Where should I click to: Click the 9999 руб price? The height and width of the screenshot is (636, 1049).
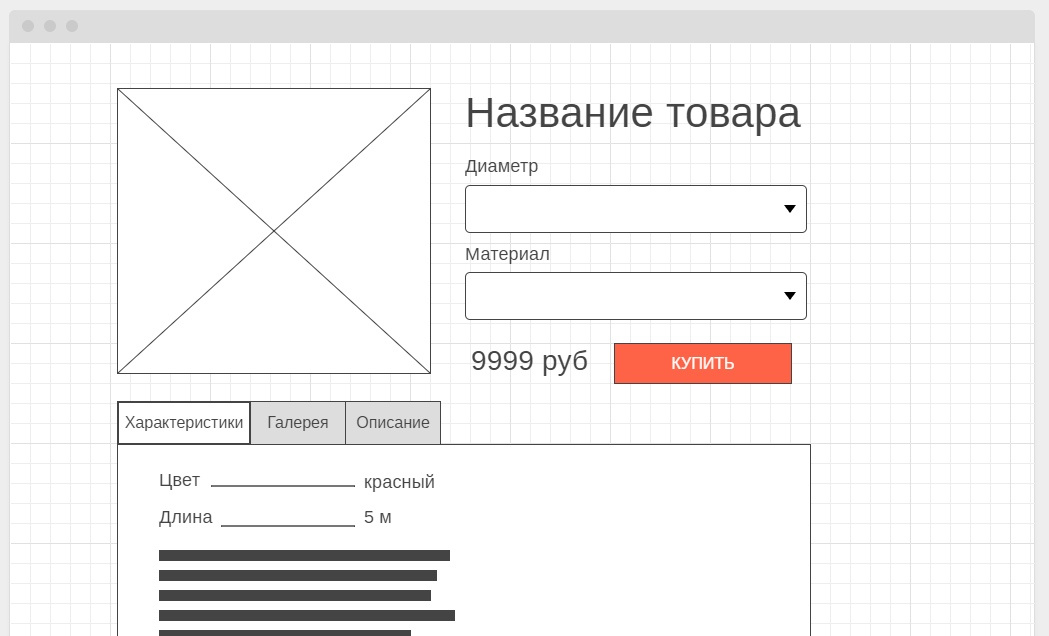(529, 361)
